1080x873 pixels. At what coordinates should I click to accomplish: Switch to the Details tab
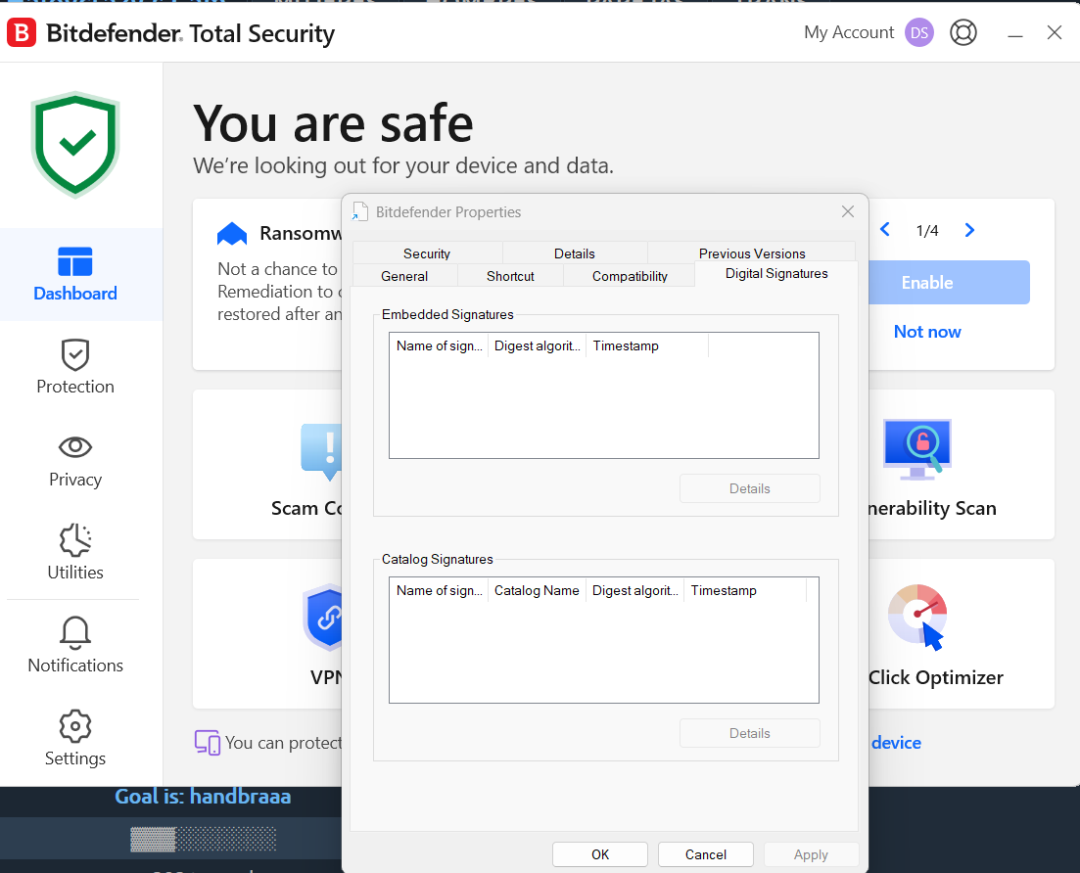pyautogui.click(x=574, y=254)
